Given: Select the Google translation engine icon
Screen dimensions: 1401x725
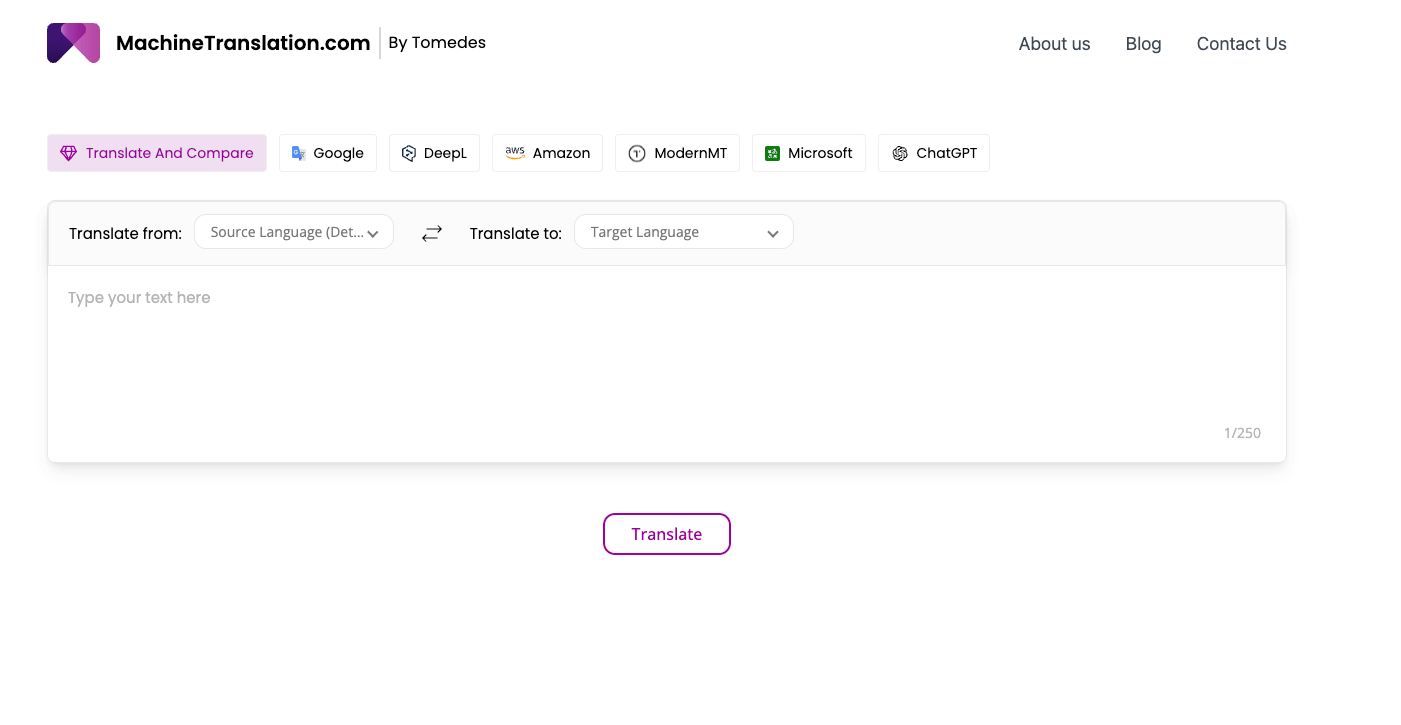Looking at the screenshot, I should click(297, 152).
